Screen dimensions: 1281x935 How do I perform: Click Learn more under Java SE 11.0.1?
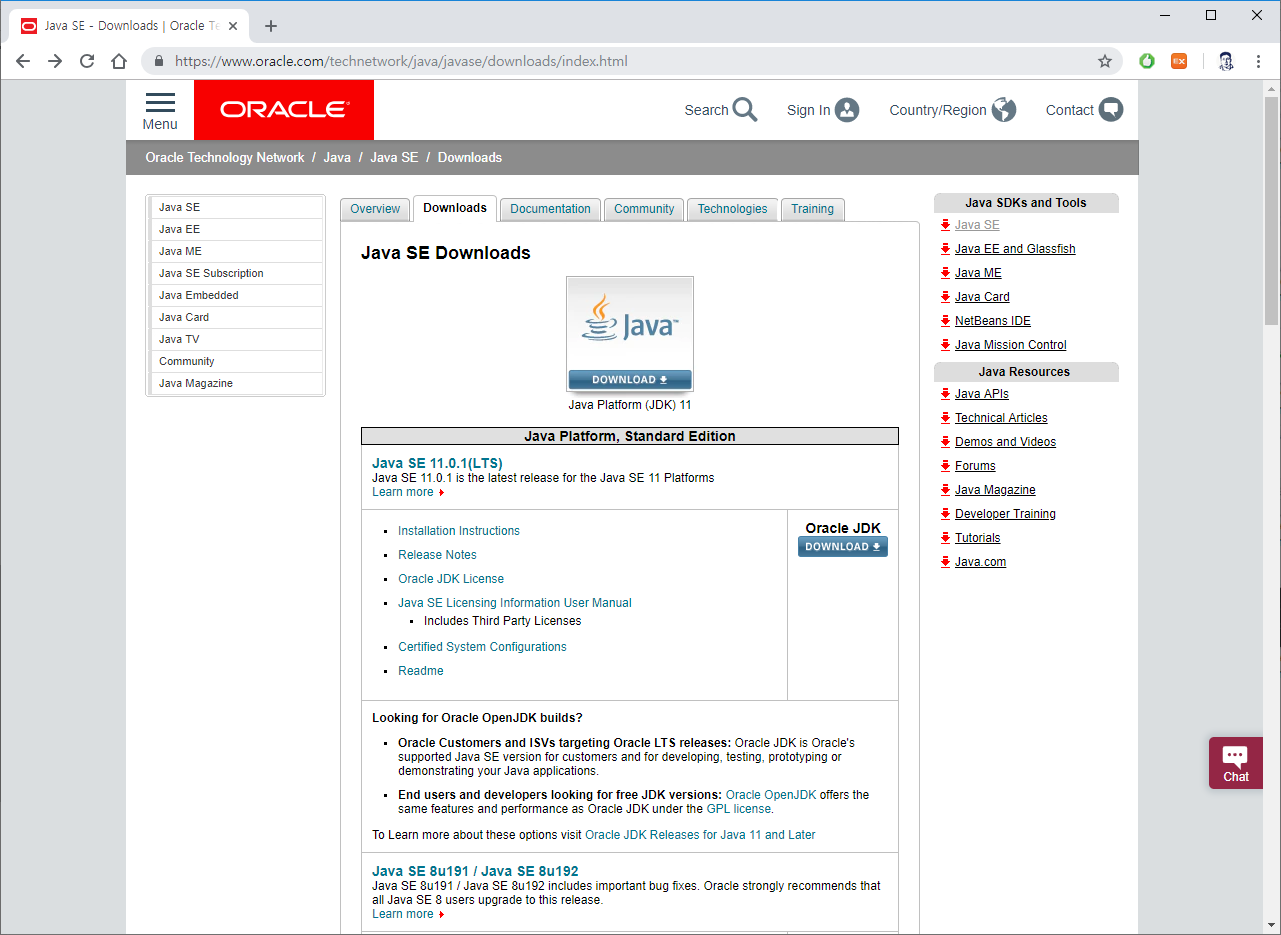(403, 492)
